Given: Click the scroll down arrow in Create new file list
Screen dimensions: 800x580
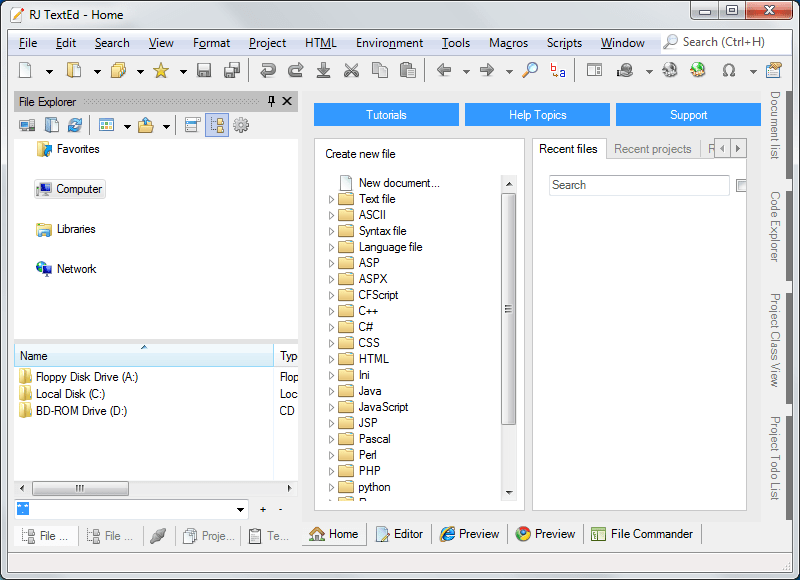Looking at the screenshot, I should [x=509, y=492].
